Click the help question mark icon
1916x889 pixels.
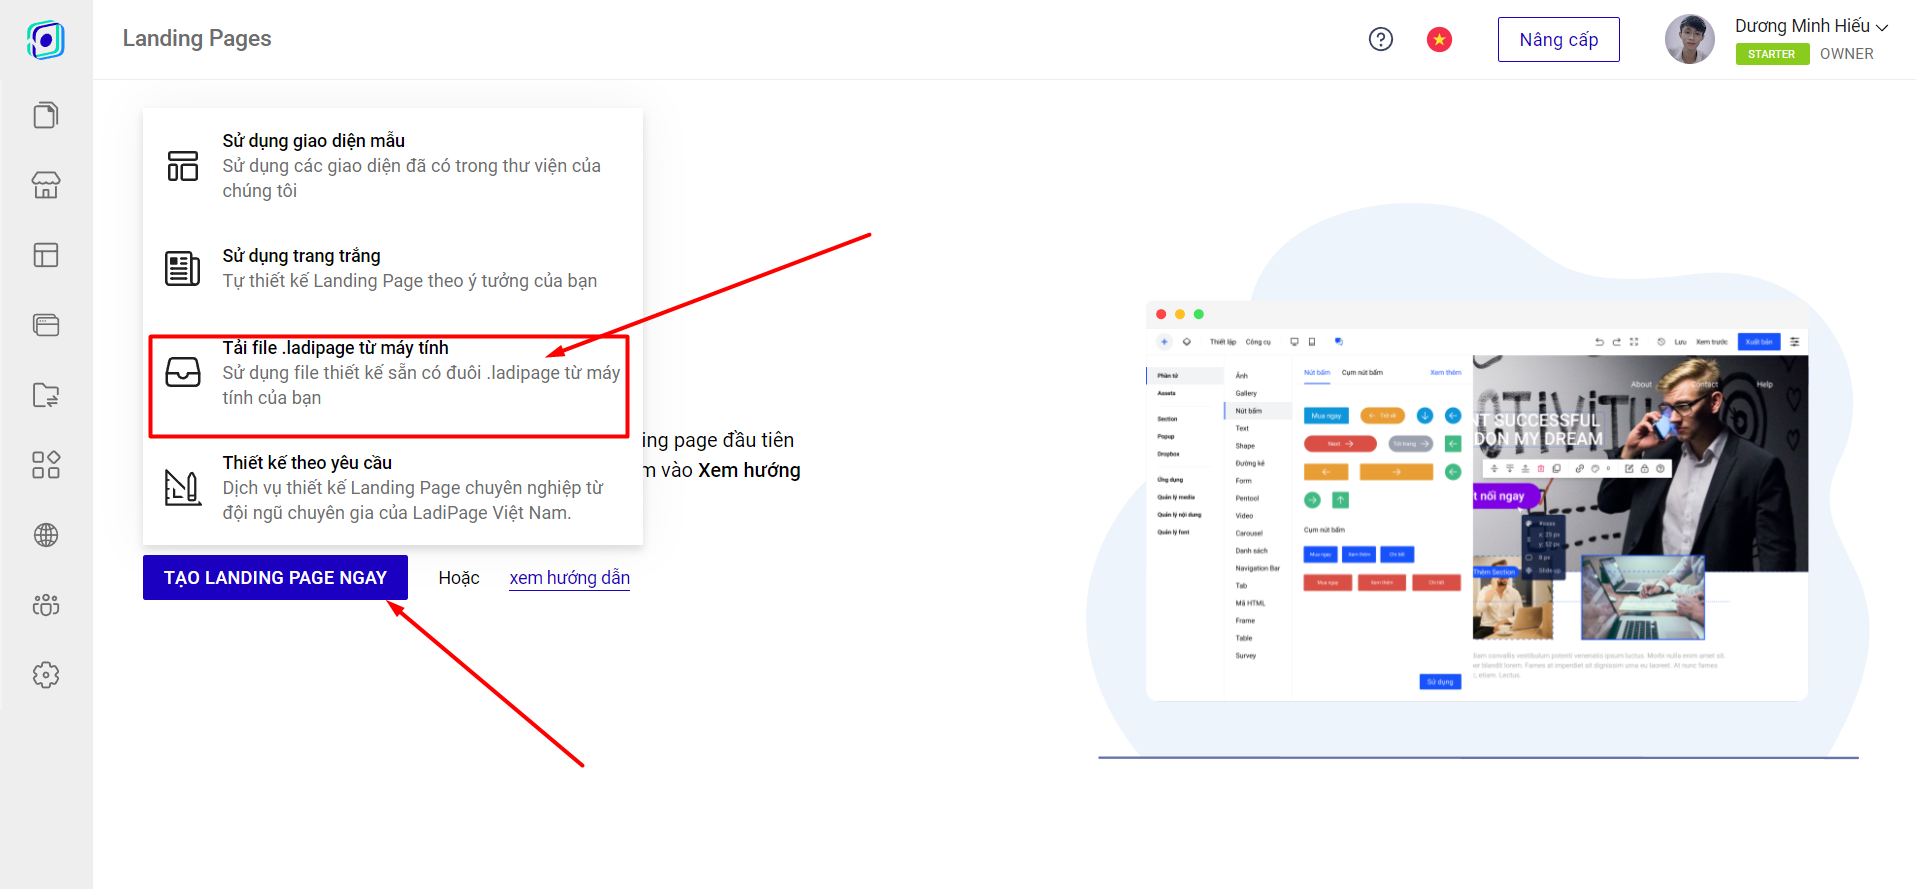(1380, 39)
